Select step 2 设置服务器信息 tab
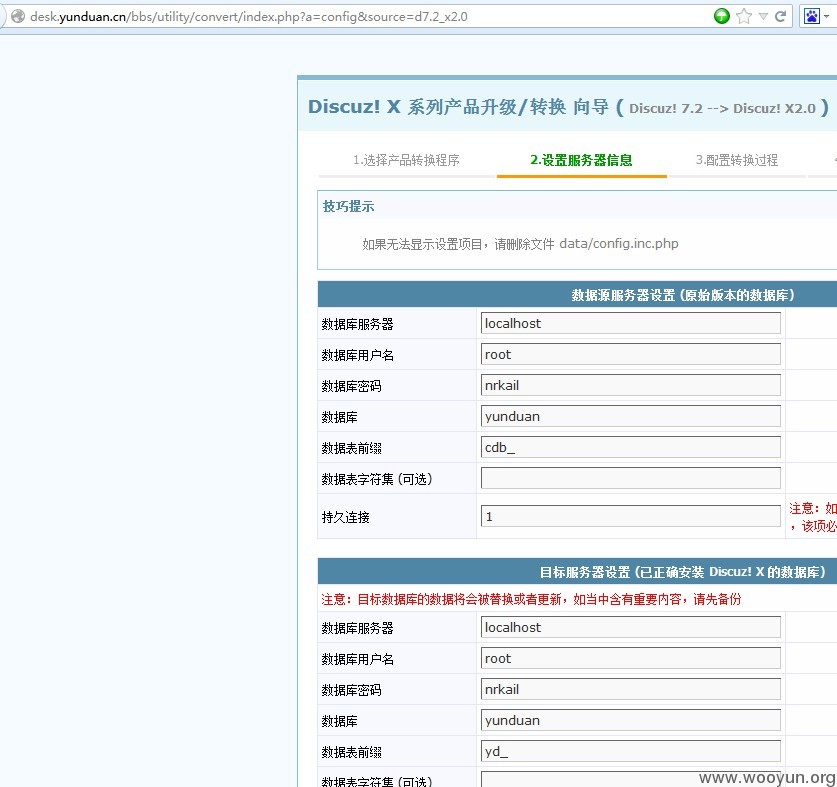 (x=581, y=160)
